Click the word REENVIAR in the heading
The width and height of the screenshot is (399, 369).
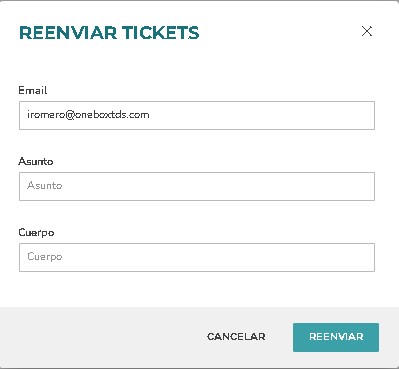click(x=68, y=33)
